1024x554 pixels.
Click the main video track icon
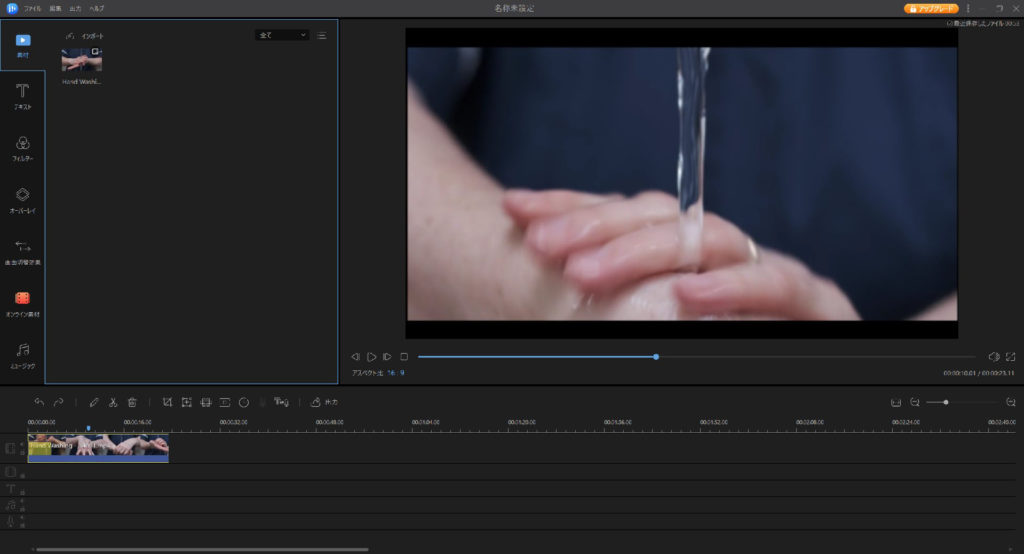pyautogui.click(x=10, y=449)
